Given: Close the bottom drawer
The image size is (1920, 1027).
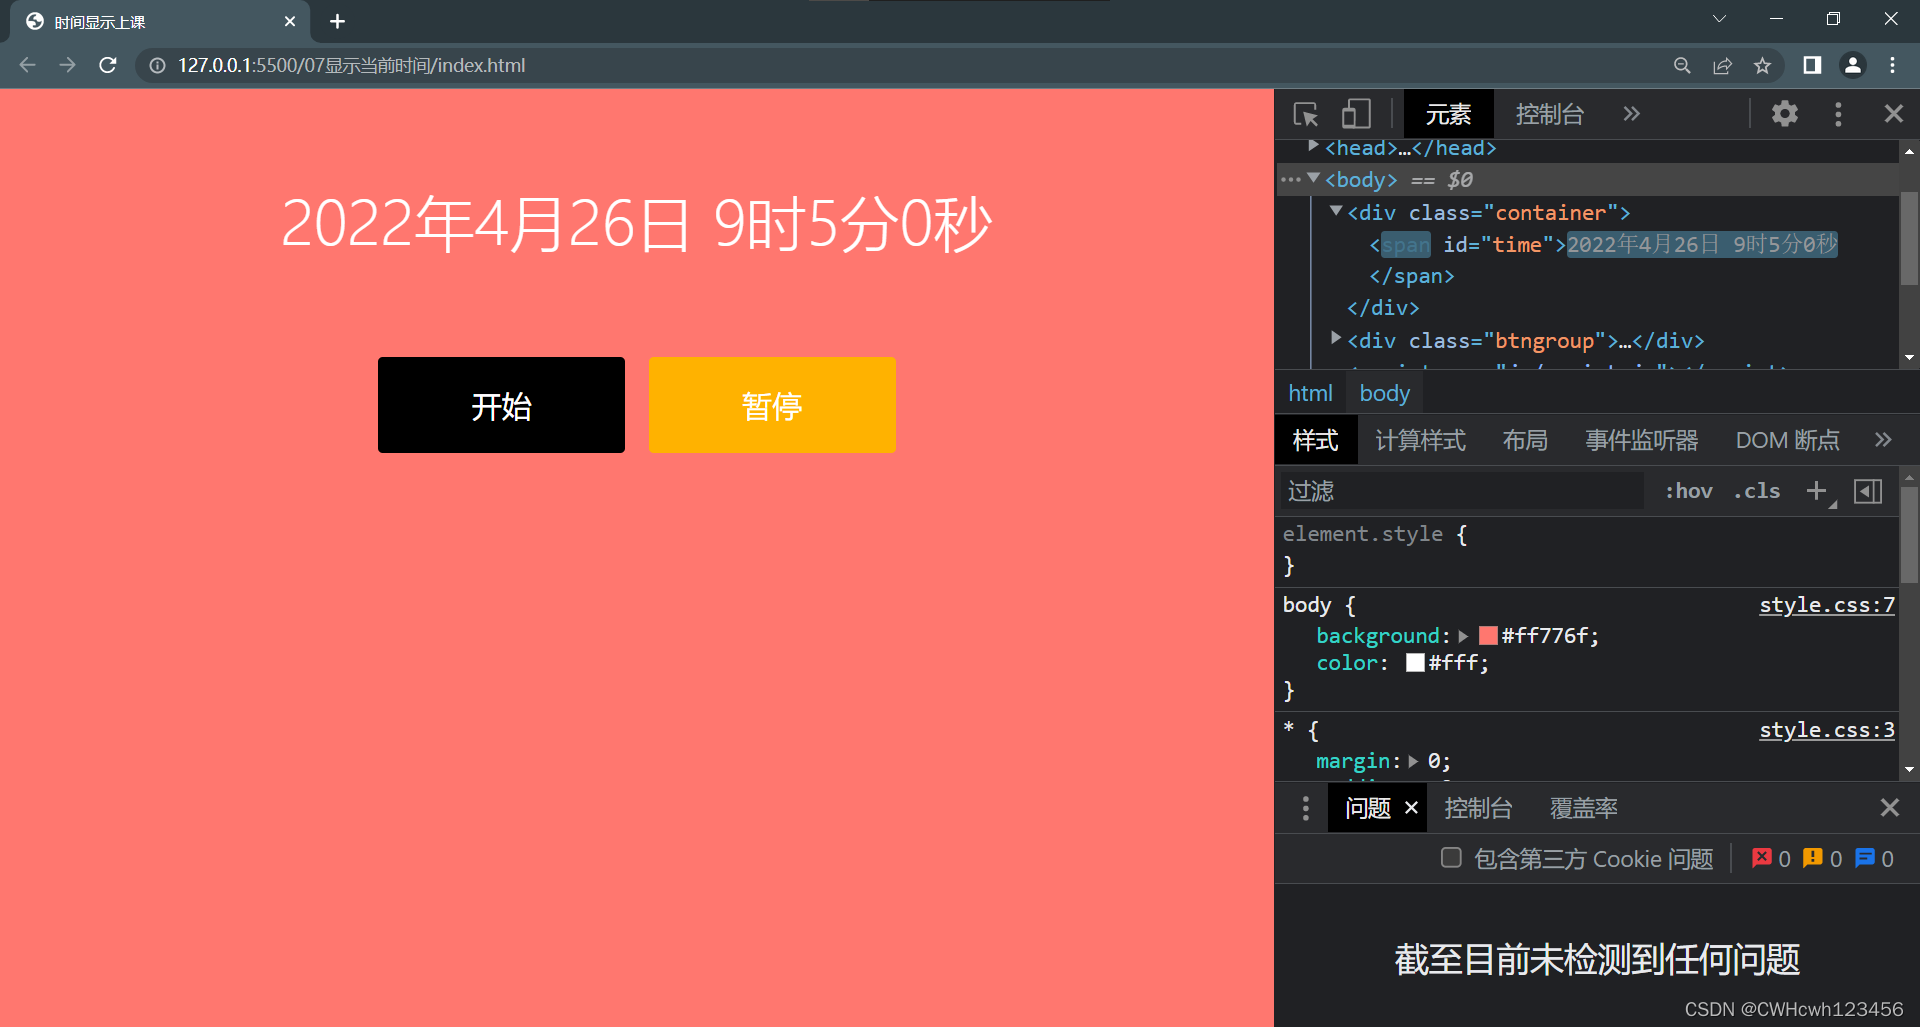Looking at the screenshot, I should click(x=1889, y=808).
